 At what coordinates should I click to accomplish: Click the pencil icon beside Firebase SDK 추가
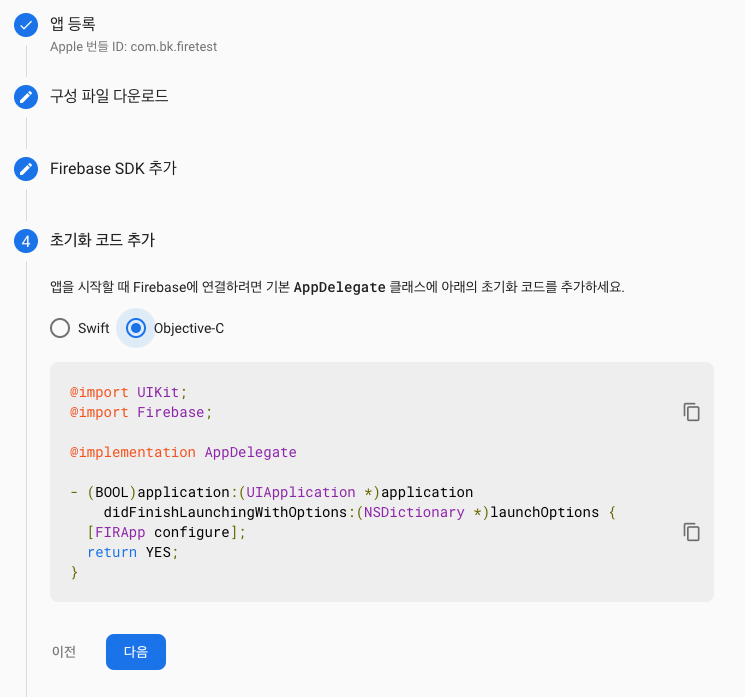pos(26,169)
